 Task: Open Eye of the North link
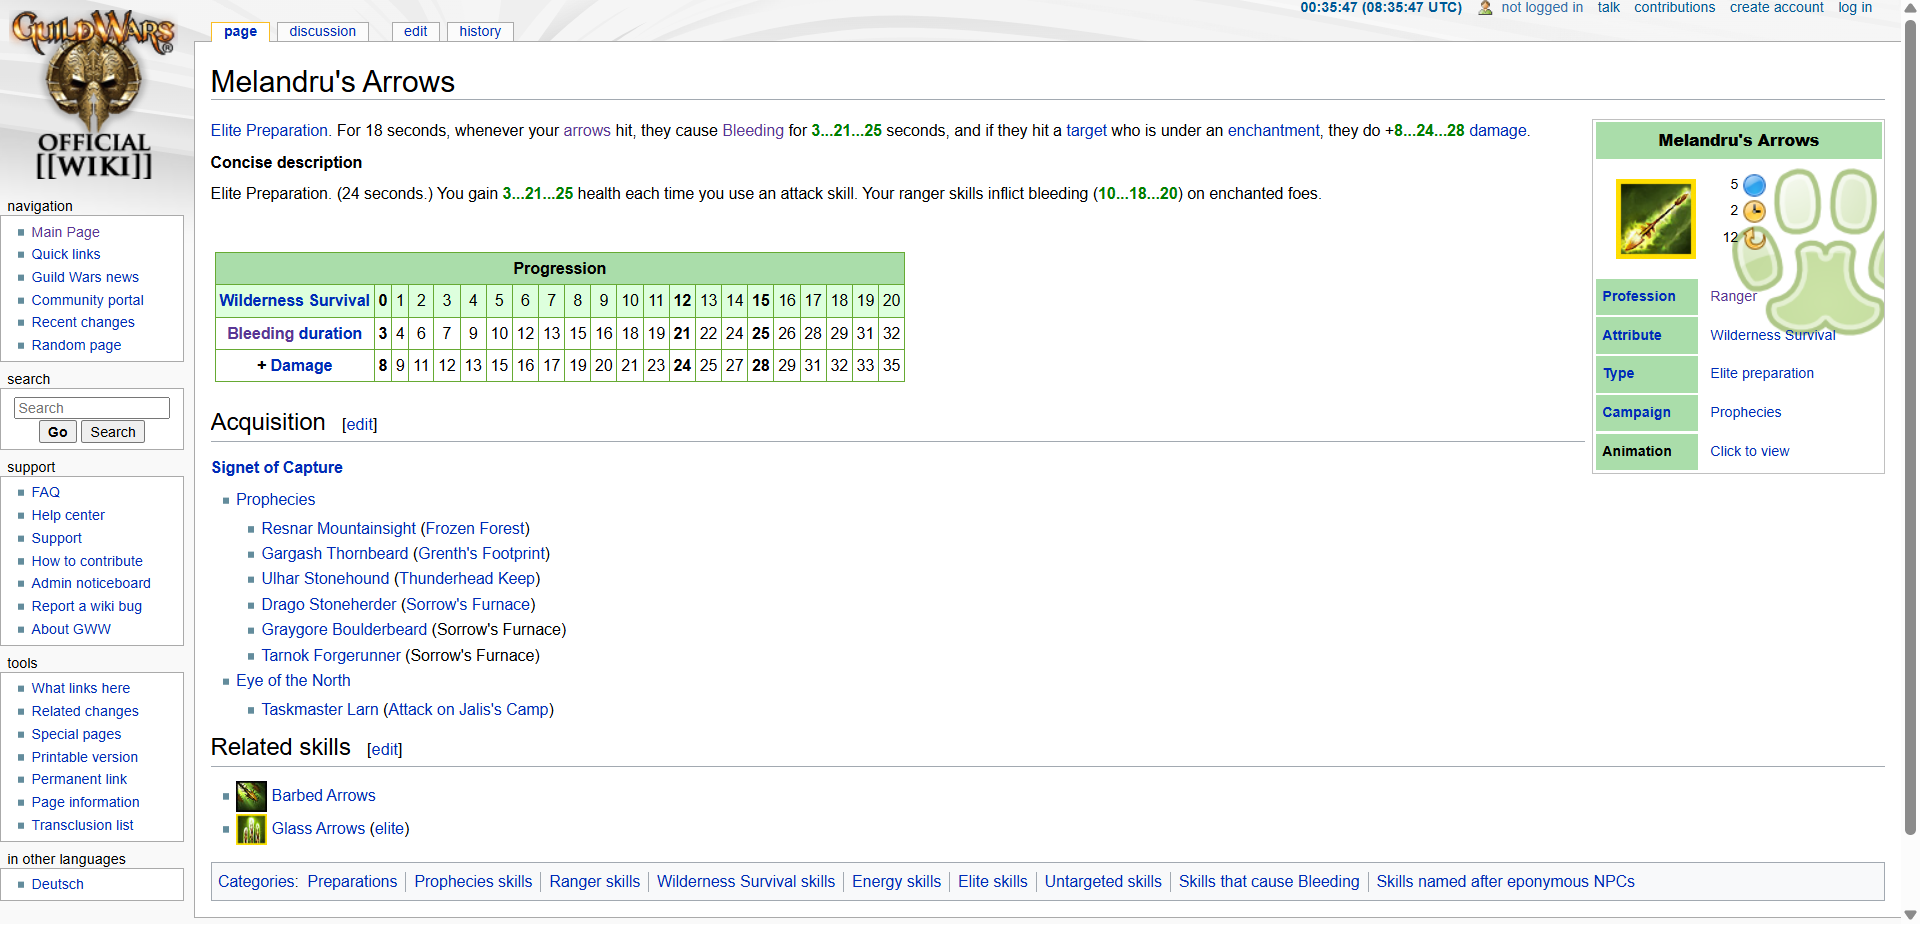coord(293,680)
